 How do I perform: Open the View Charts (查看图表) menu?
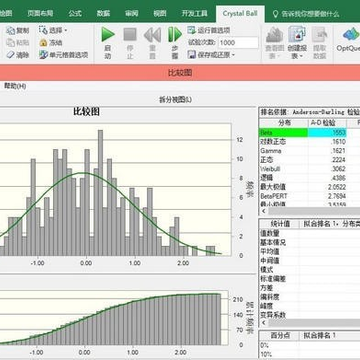275,43
